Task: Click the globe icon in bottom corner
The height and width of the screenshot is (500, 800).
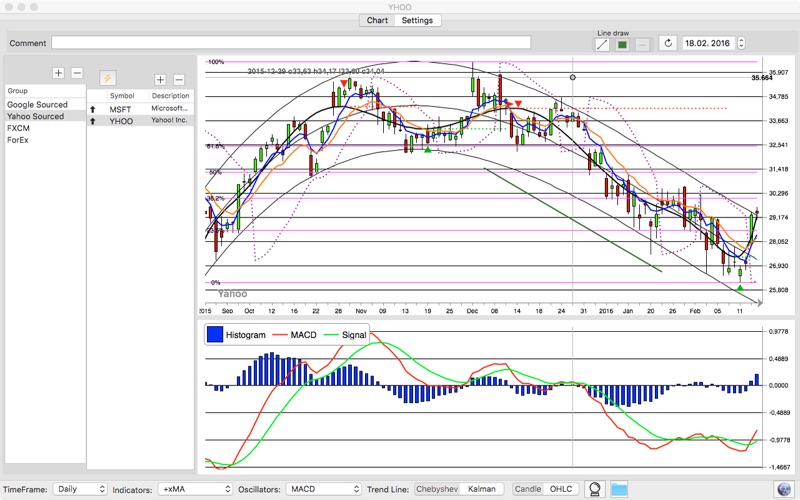Action: (782, 489)
